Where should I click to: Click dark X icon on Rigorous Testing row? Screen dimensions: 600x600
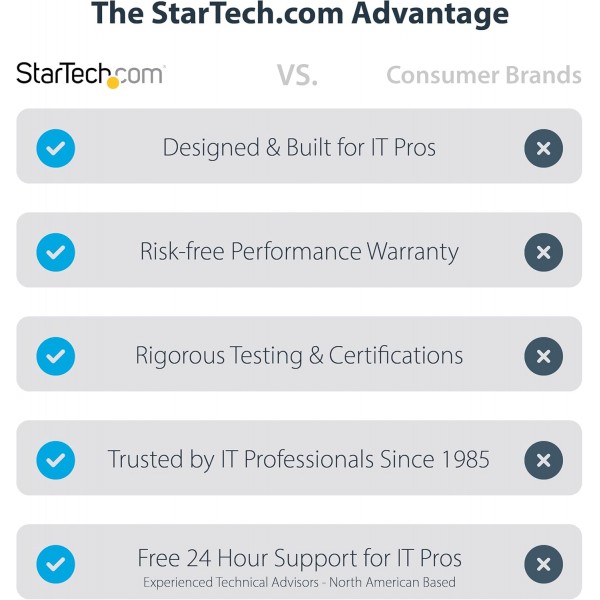543,356
